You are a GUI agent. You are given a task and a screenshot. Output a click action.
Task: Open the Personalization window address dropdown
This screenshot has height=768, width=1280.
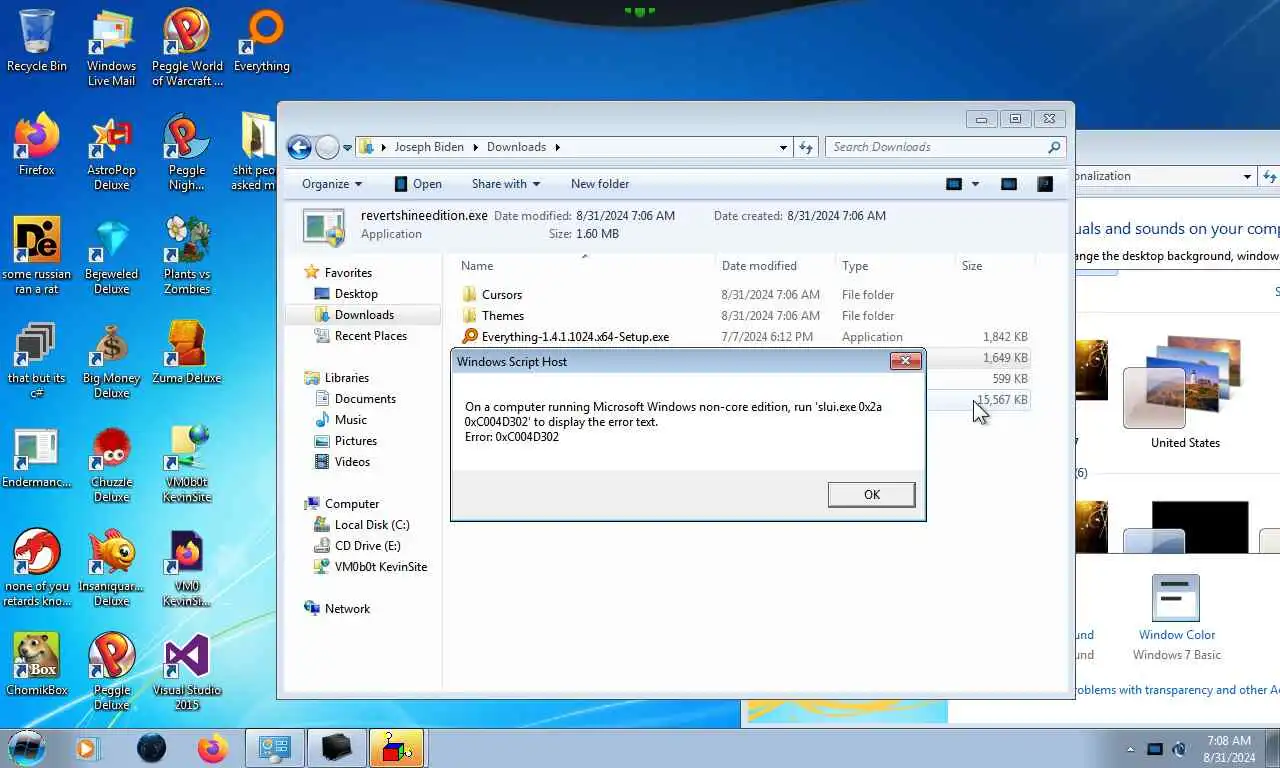[x=1247, y=177]
